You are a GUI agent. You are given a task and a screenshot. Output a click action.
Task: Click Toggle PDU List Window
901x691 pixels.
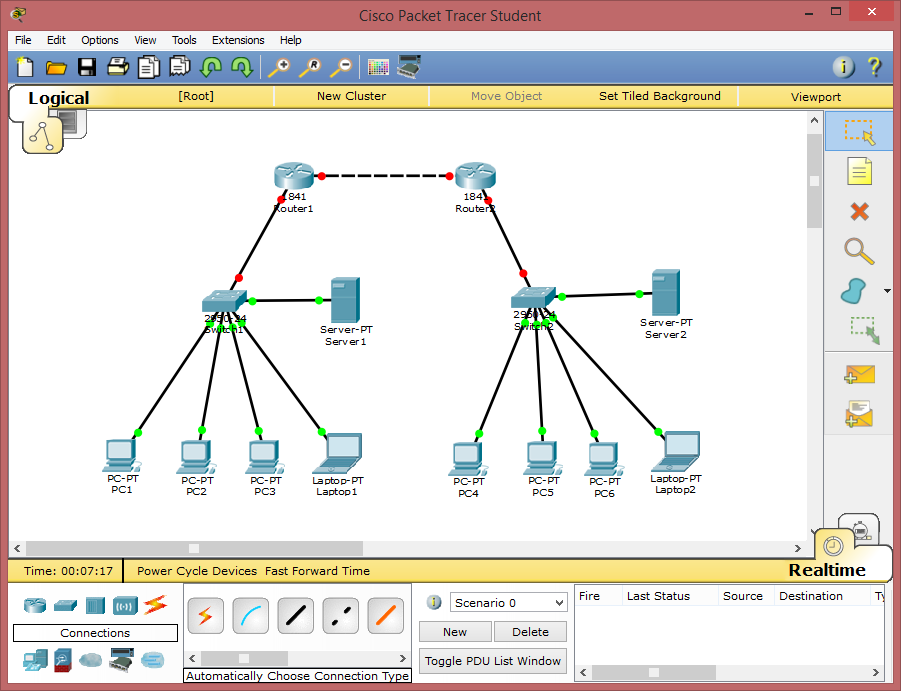coord(493,661)
